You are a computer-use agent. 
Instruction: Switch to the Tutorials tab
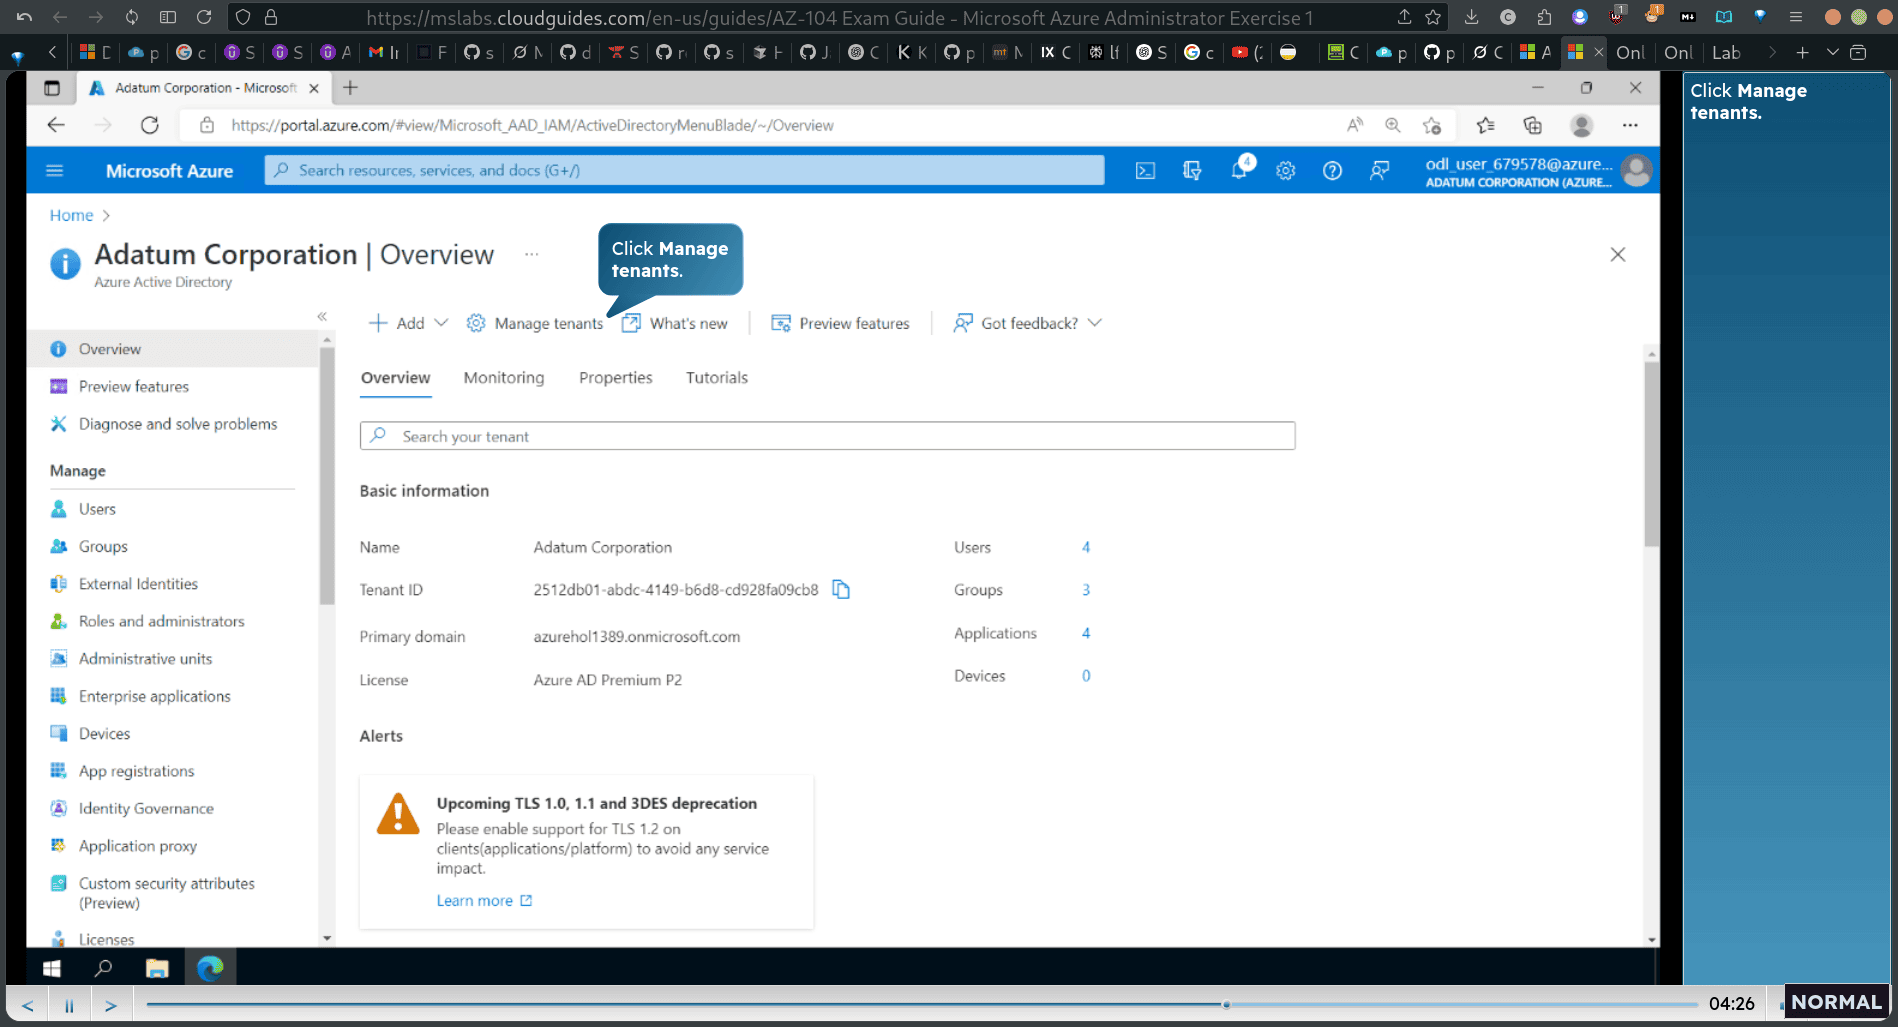717,378
